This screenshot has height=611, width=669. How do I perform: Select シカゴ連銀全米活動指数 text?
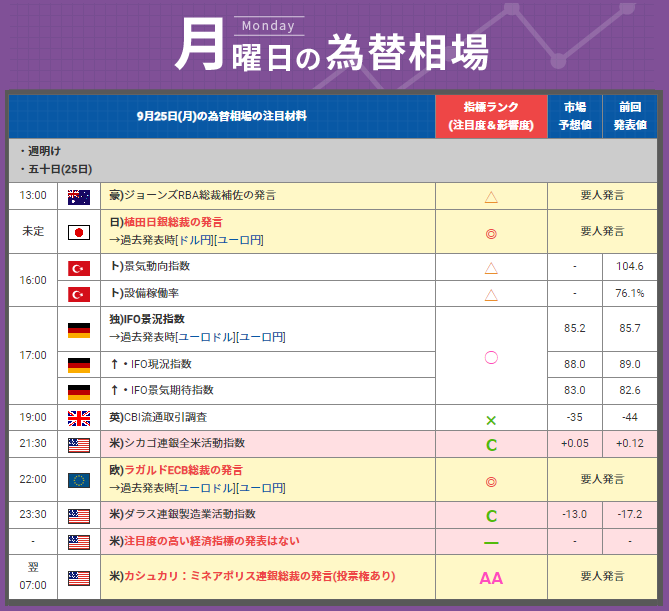[x=185, y=443]
